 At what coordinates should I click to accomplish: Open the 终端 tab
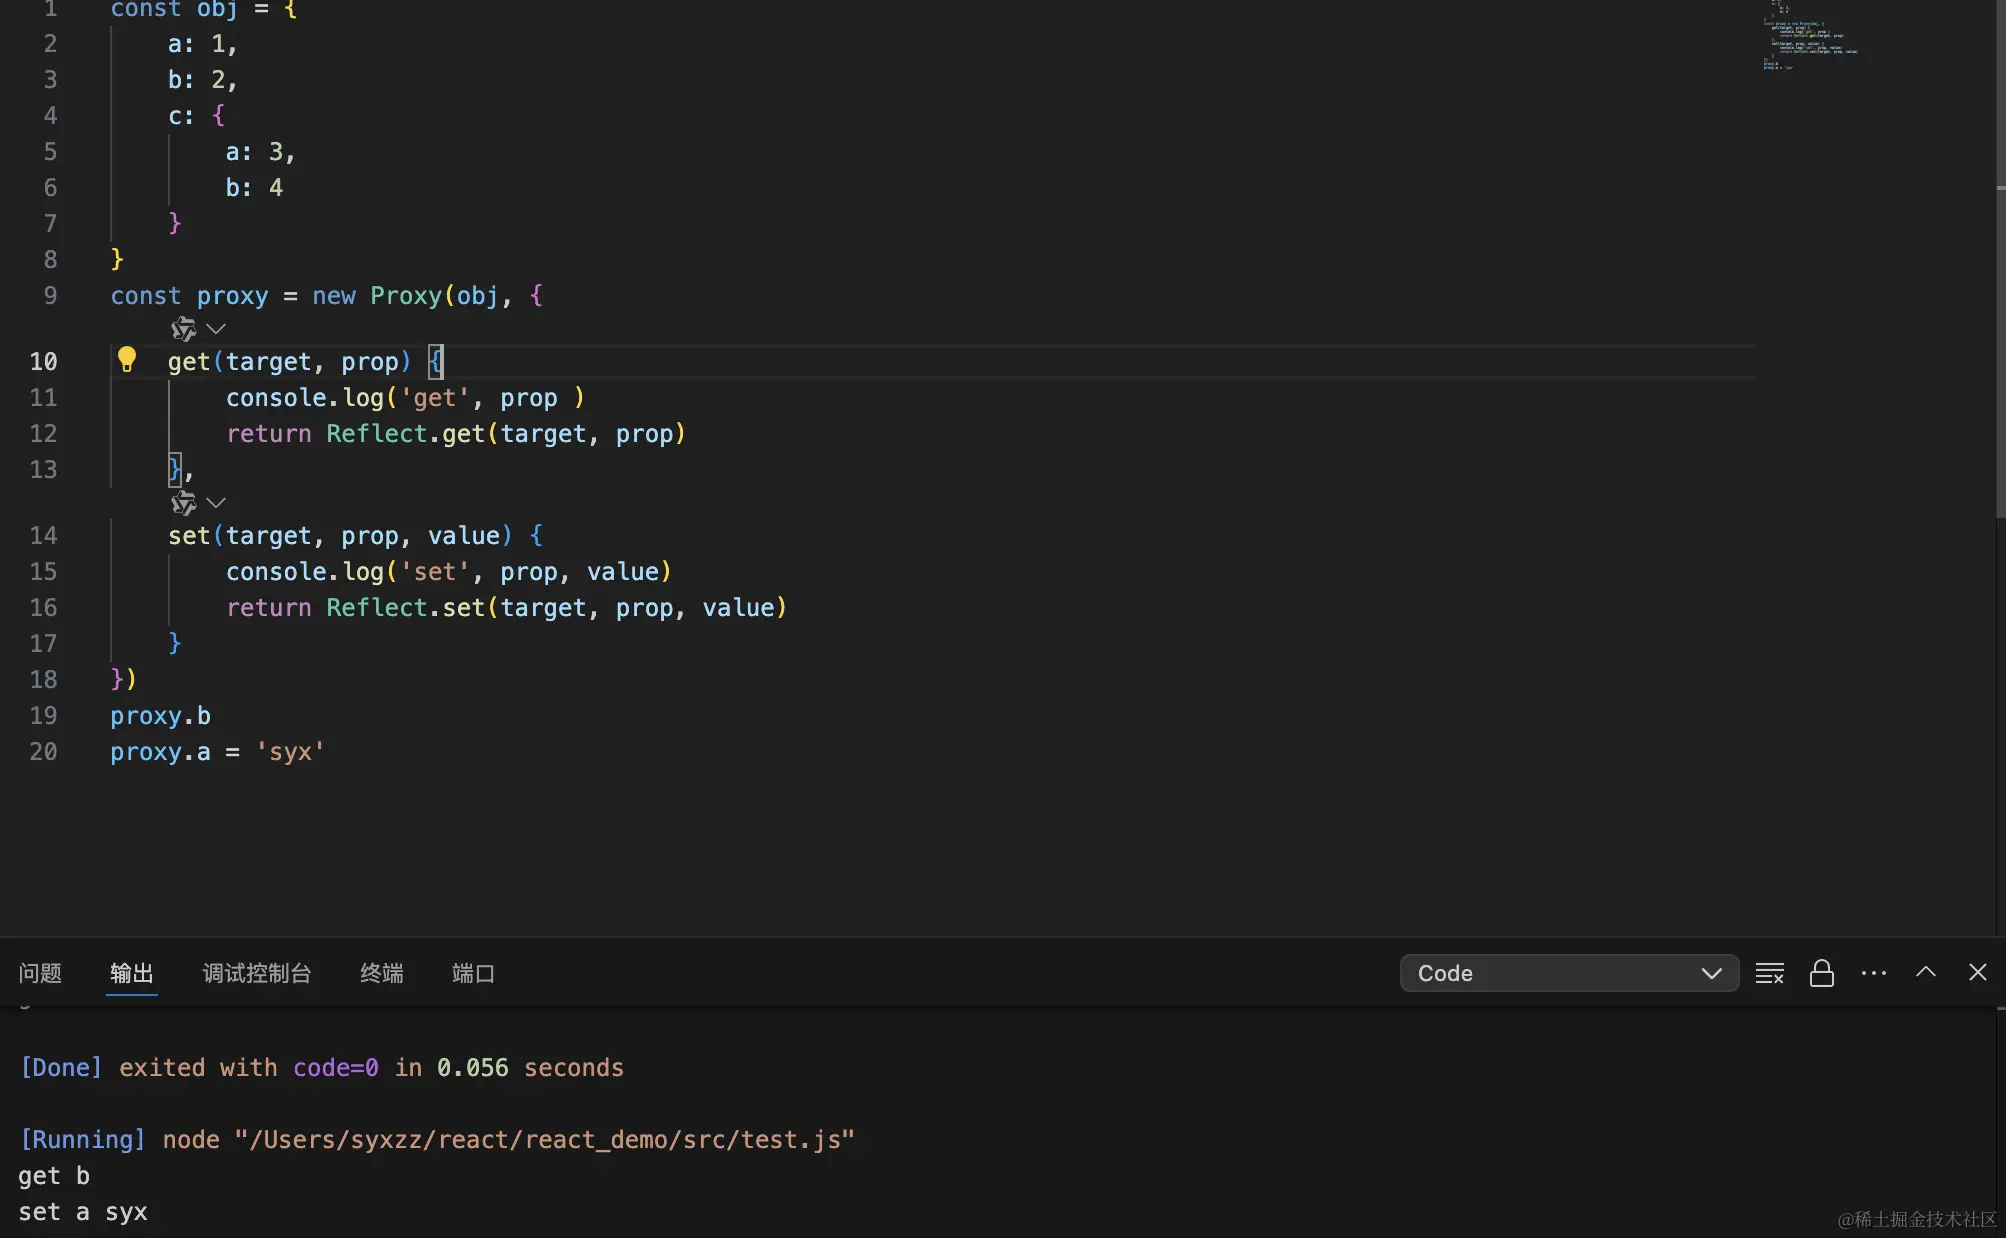point(381,973)
